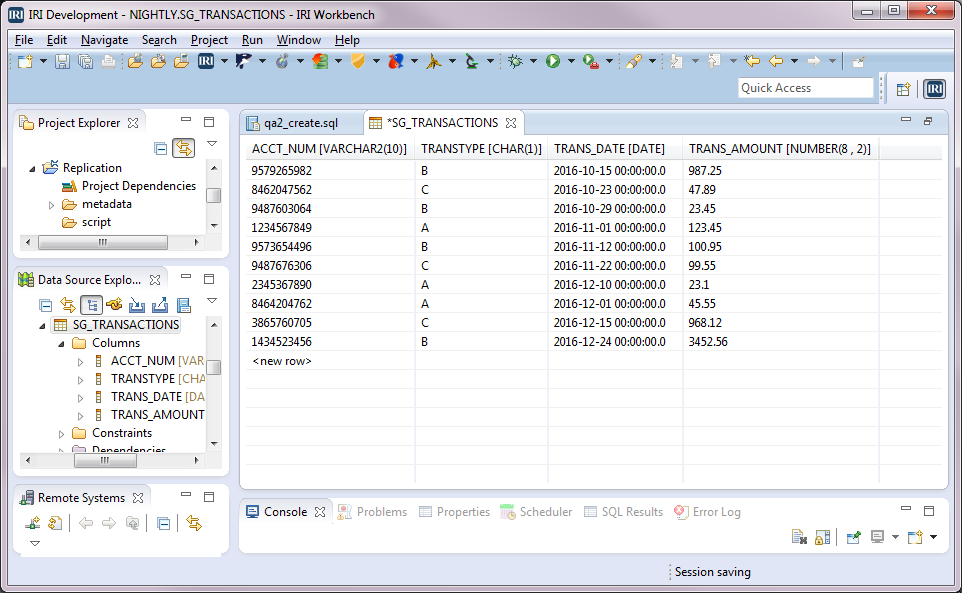Collapse all in Project Explorer toolbar

pos(161,148)
